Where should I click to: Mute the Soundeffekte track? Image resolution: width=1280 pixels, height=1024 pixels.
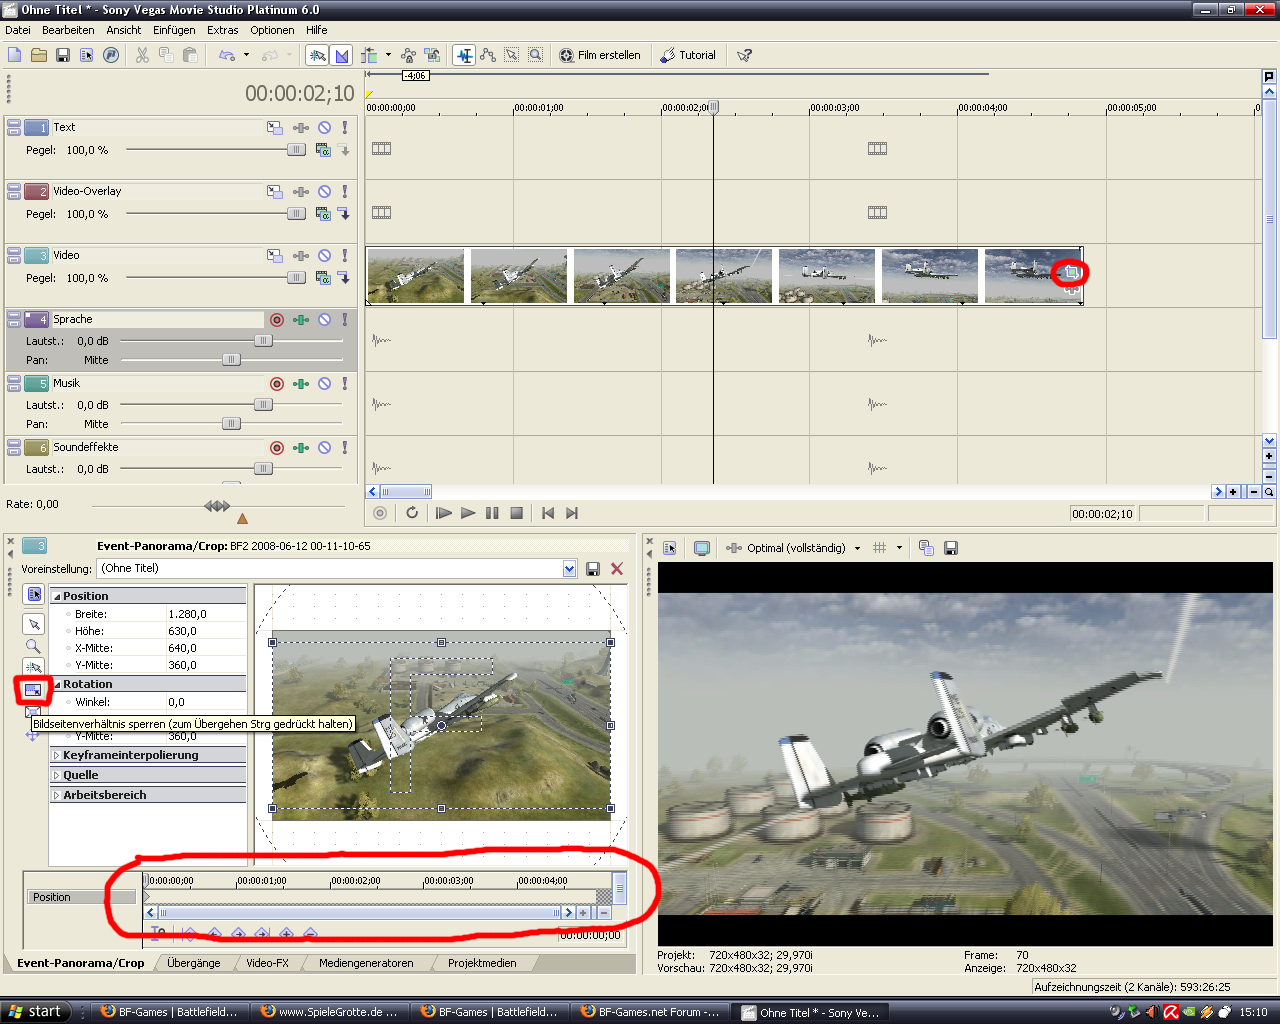324,447
